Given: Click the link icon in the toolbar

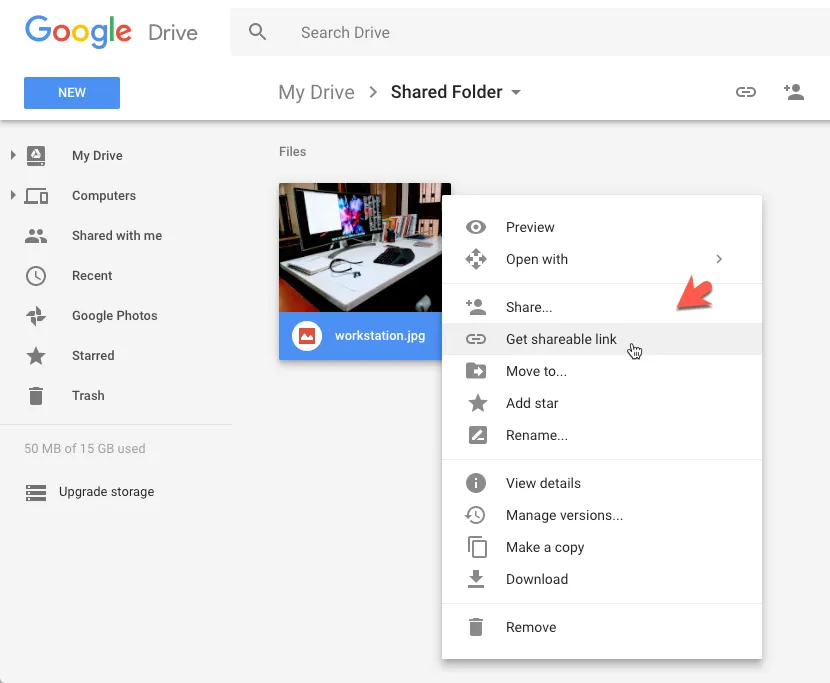Looking at the screenshot, I should (x=746, y=91).
